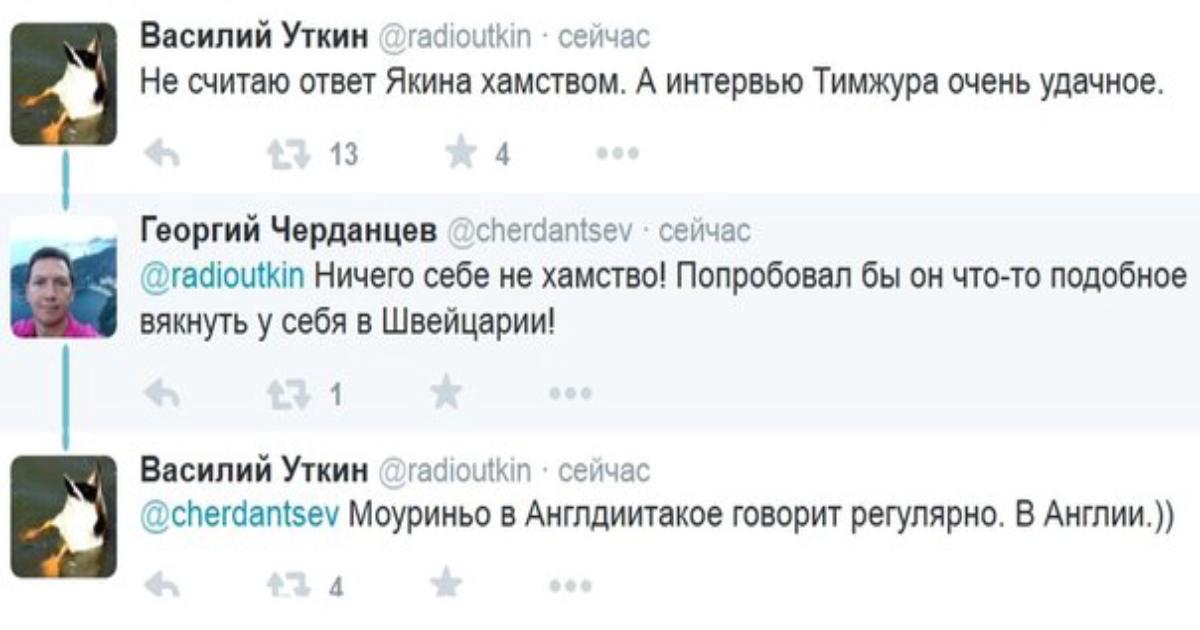Reply to the Mourinho tweet
The image size is (1200, 630).
tap(161, 584)
